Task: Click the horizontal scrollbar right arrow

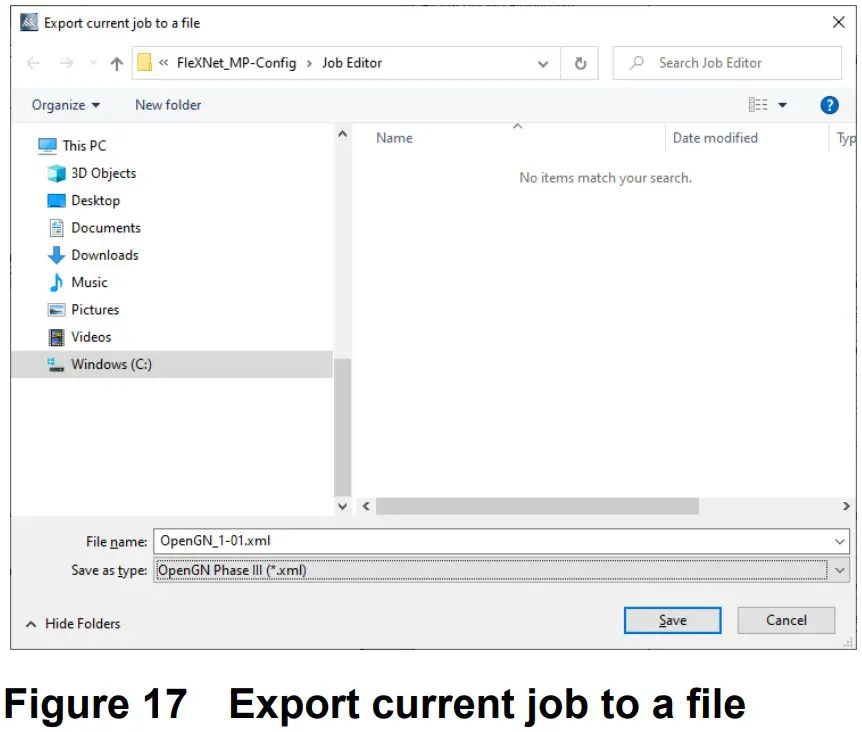Action: pyautogui.click(x=846, y=506)
